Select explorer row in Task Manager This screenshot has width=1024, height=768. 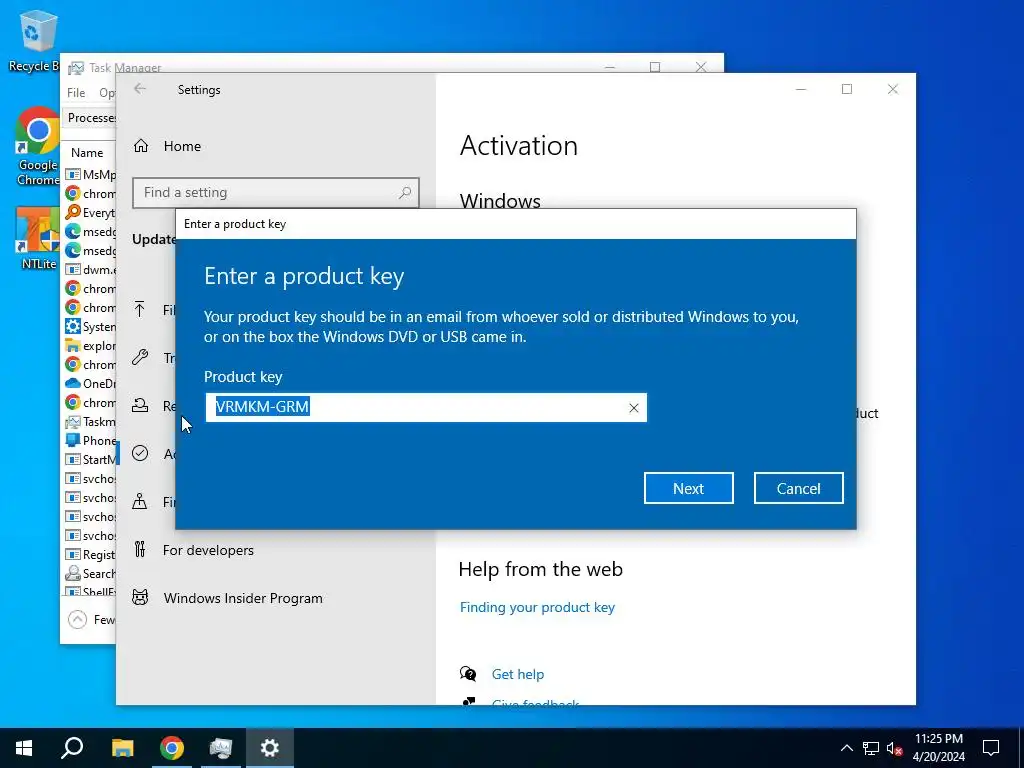point(90,345)
